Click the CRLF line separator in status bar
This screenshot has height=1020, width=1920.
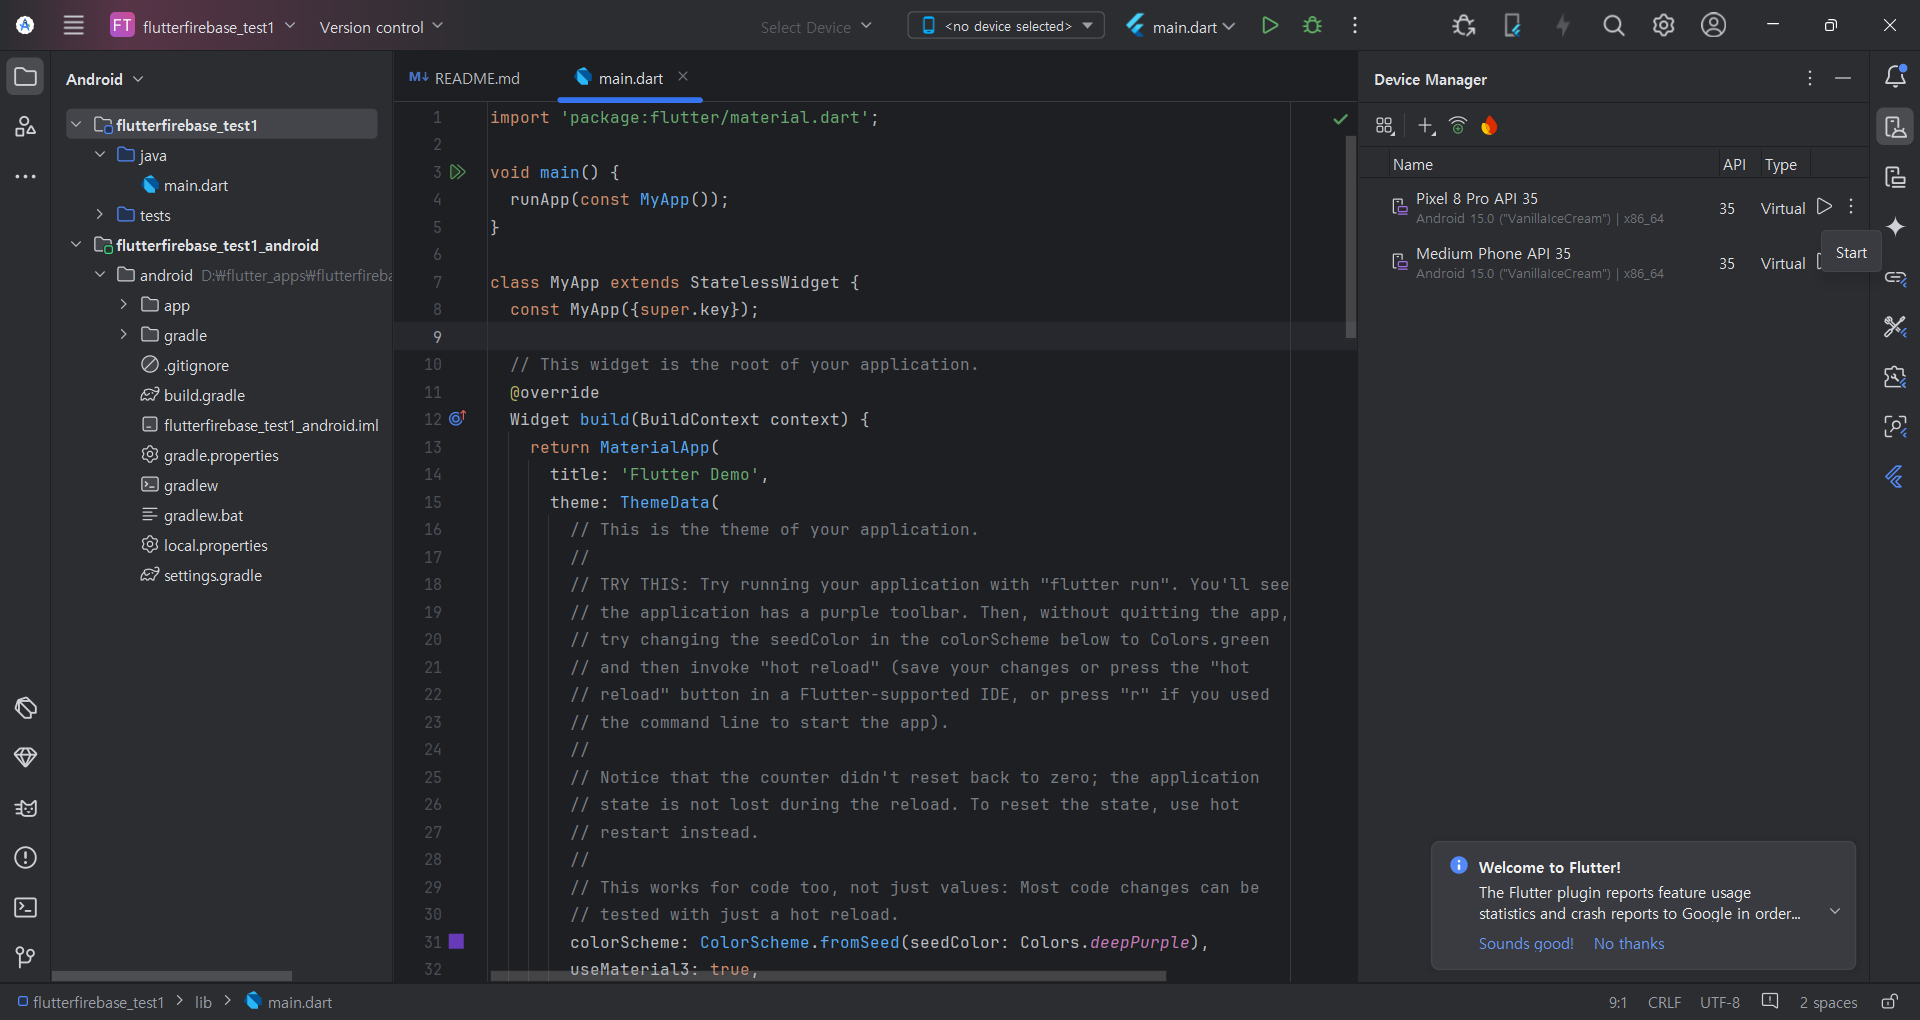1664,1002
